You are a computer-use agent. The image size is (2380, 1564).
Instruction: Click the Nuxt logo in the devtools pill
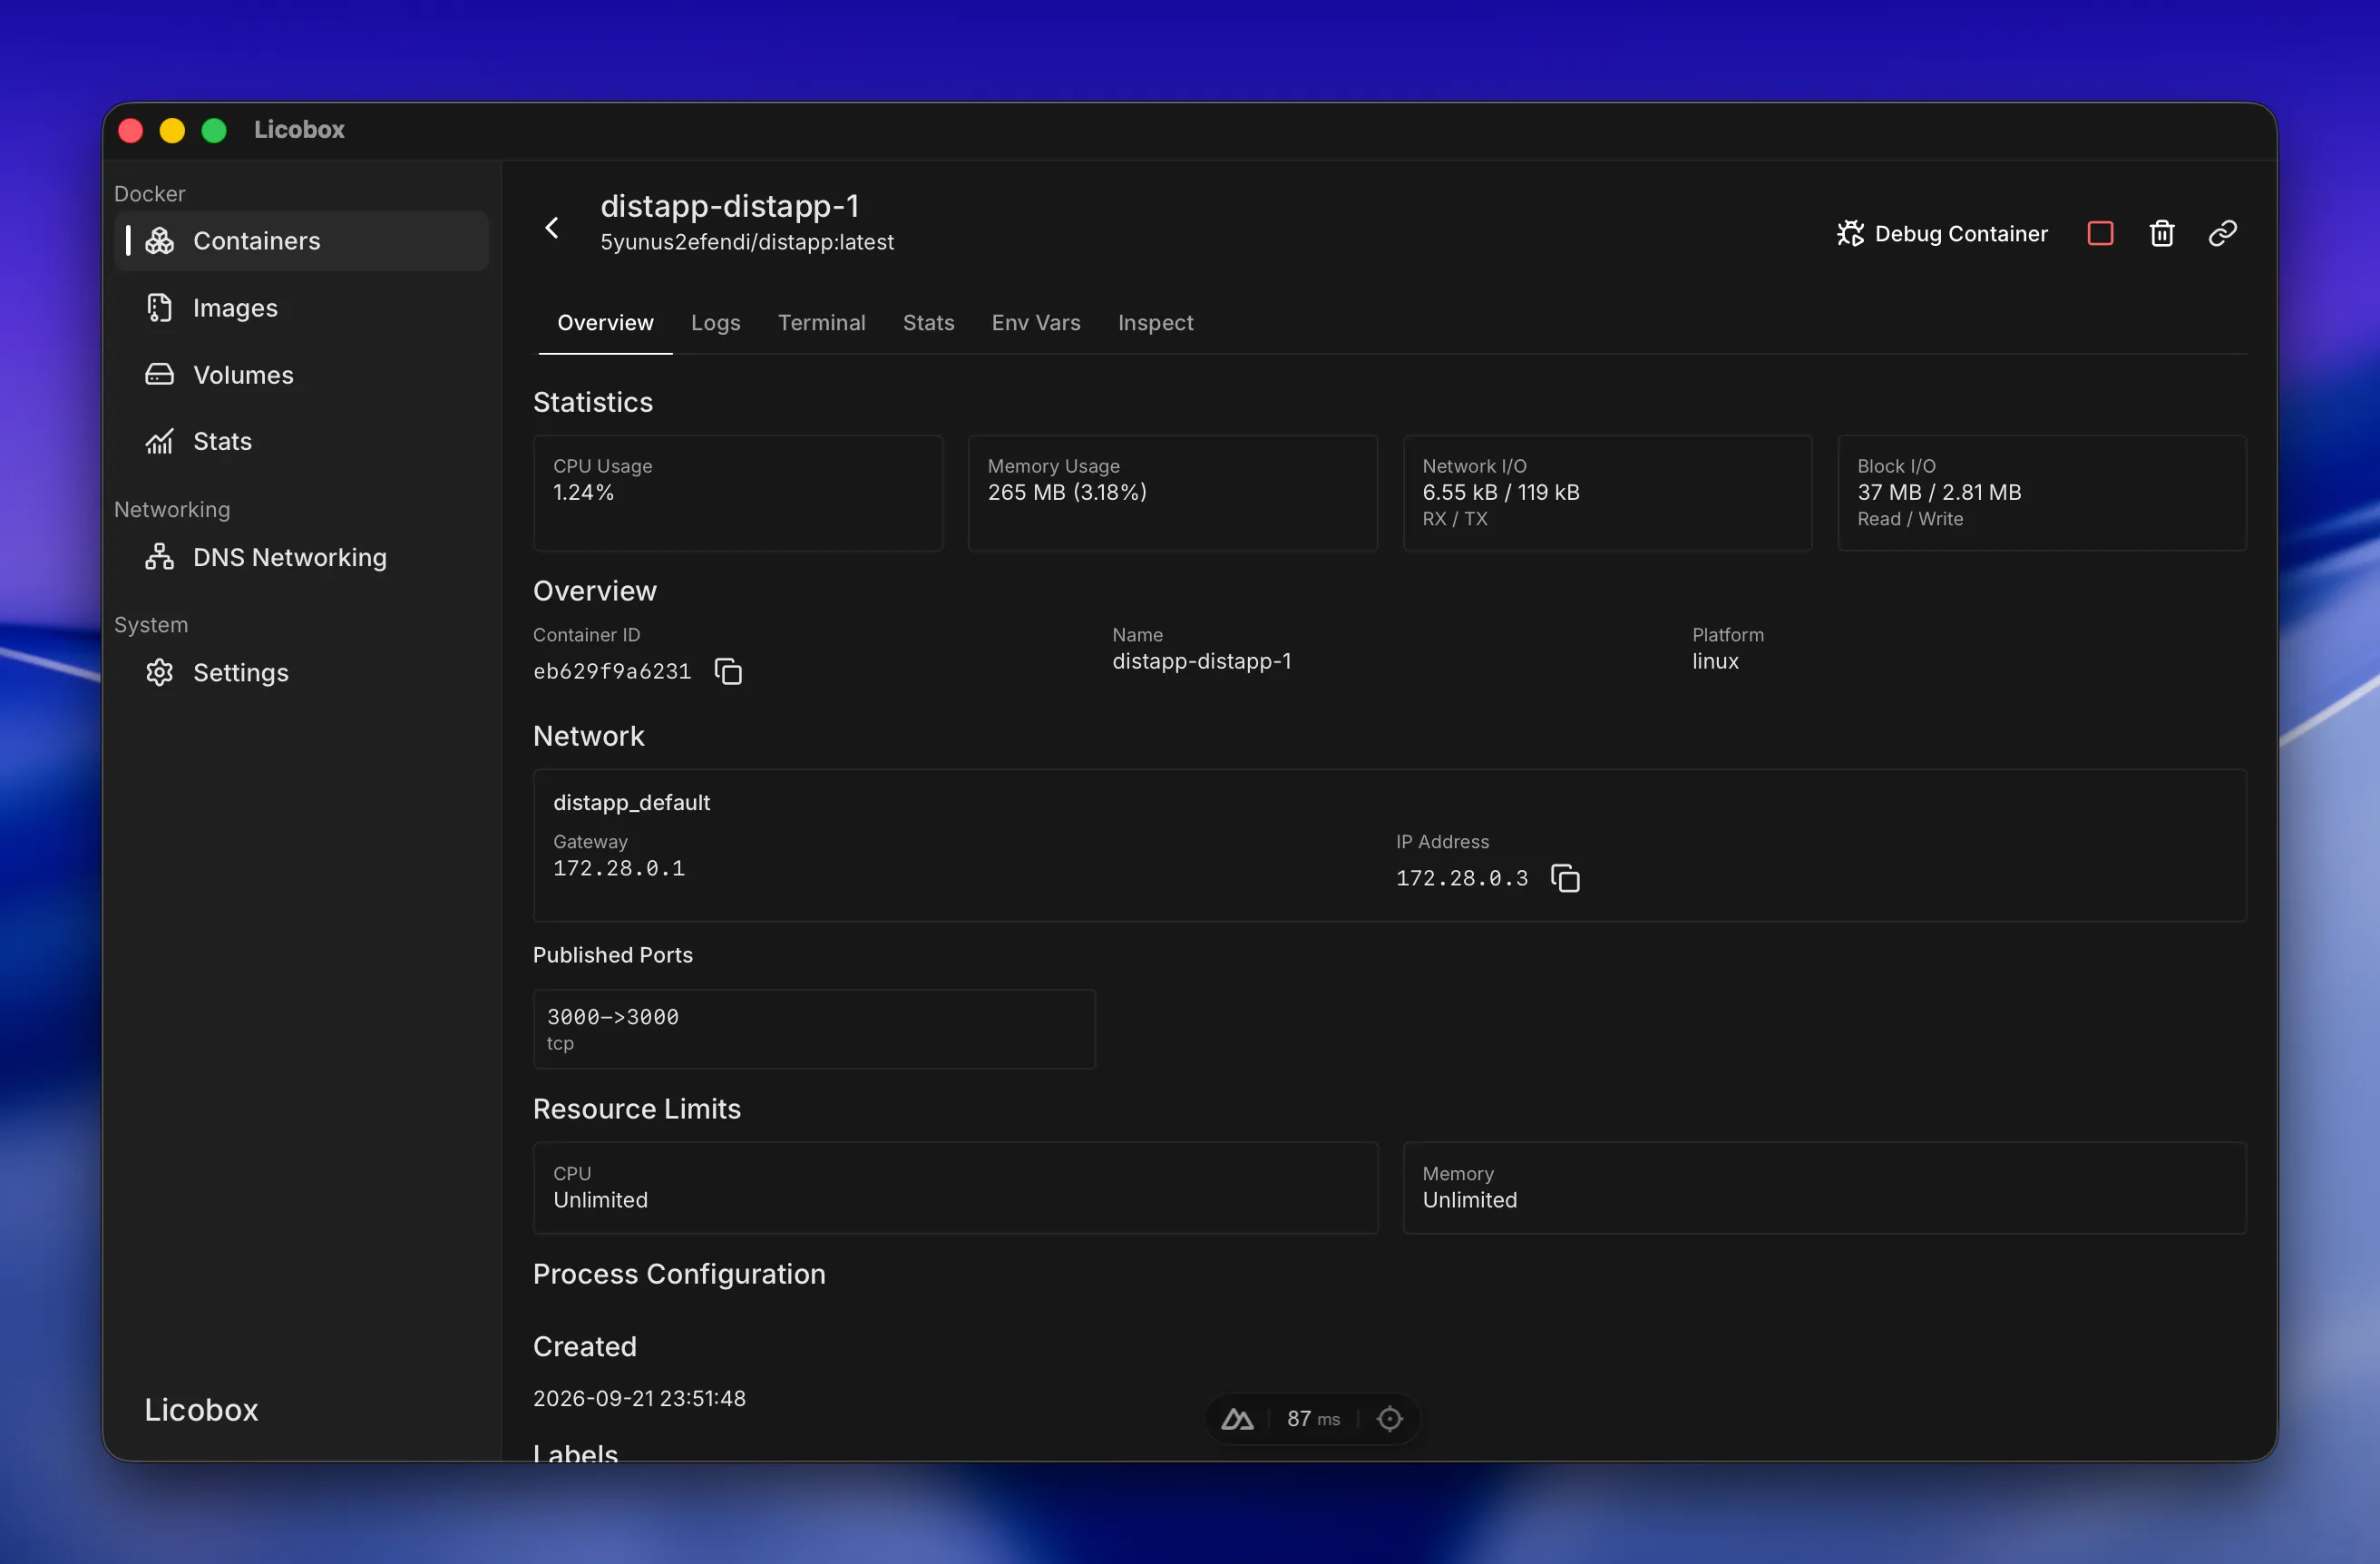tap(1237, 1419)
